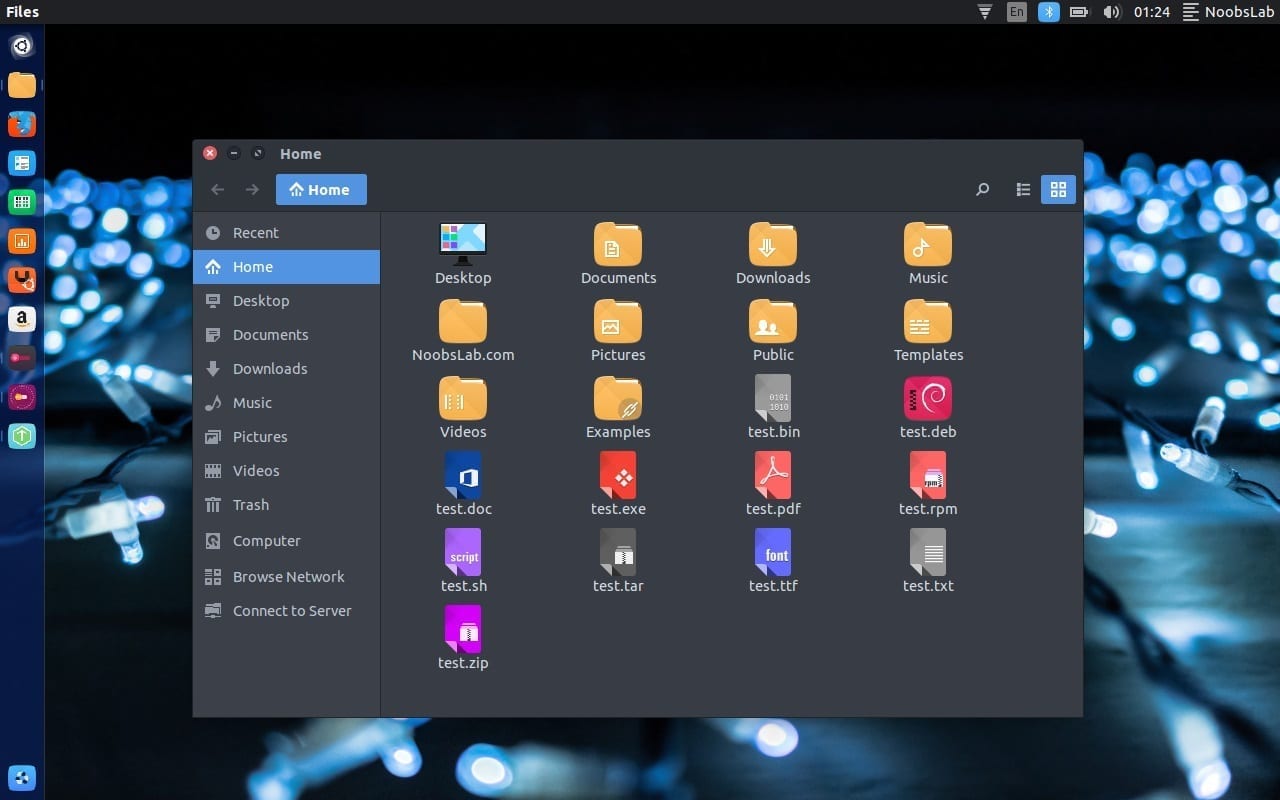
Task: Open Recent in the sidebar
Action: pyautogui.click(x=286, y=233)
